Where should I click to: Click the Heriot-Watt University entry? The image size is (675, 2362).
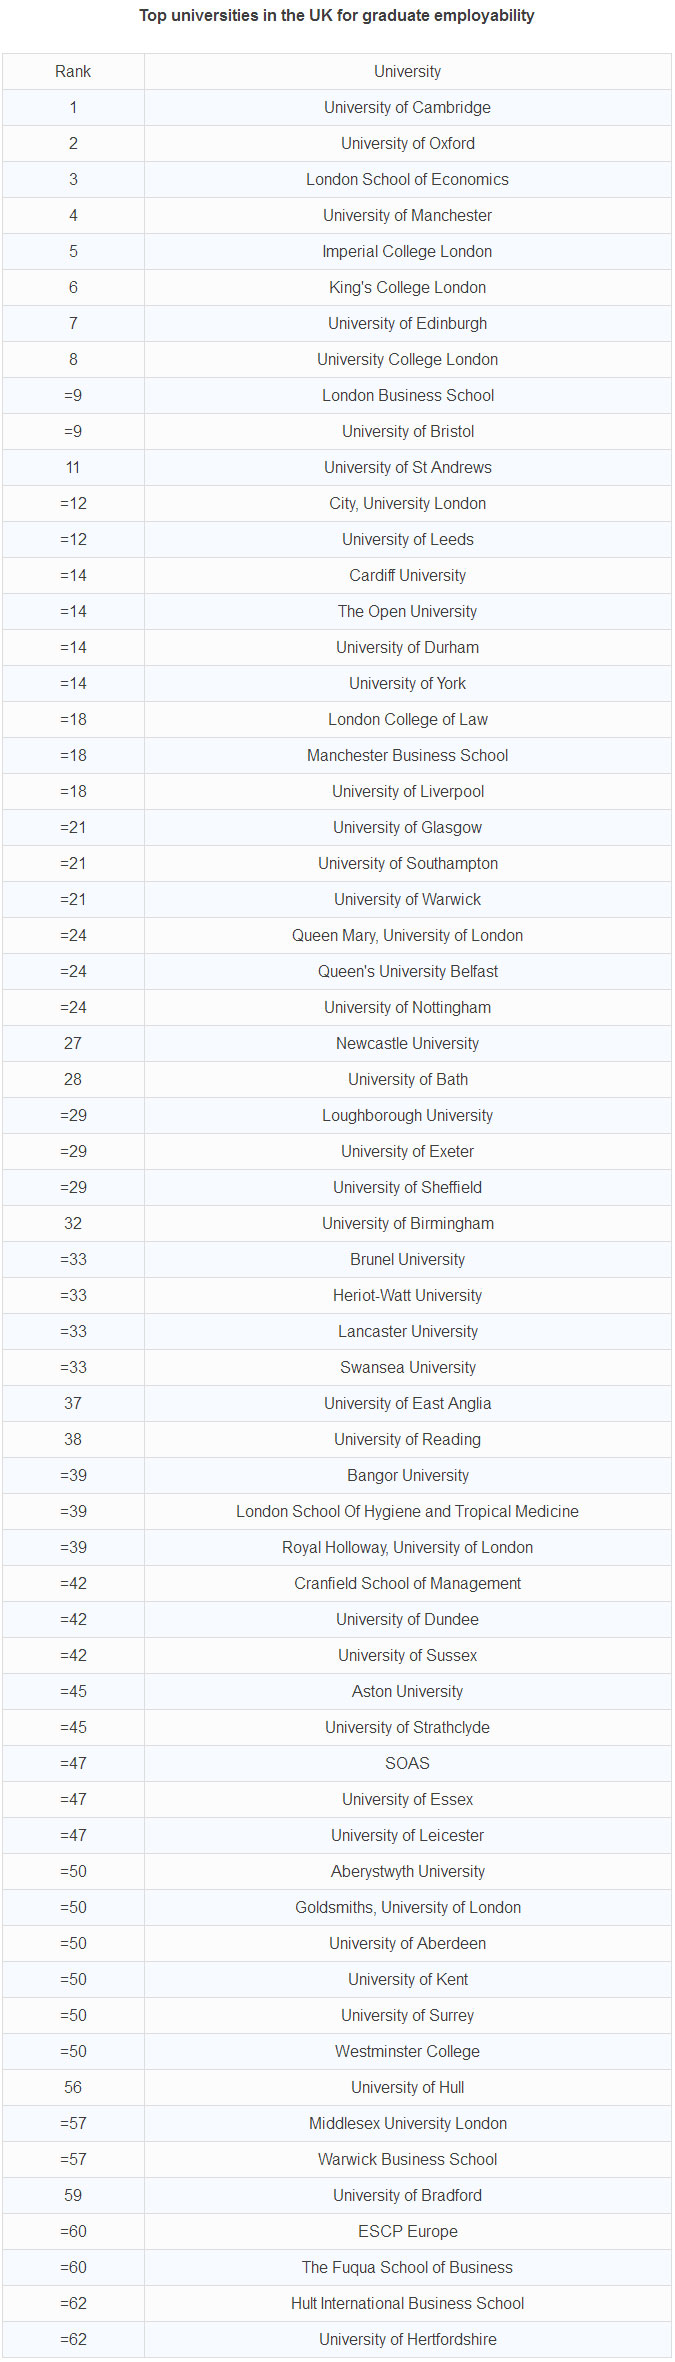coord(407,1296)
